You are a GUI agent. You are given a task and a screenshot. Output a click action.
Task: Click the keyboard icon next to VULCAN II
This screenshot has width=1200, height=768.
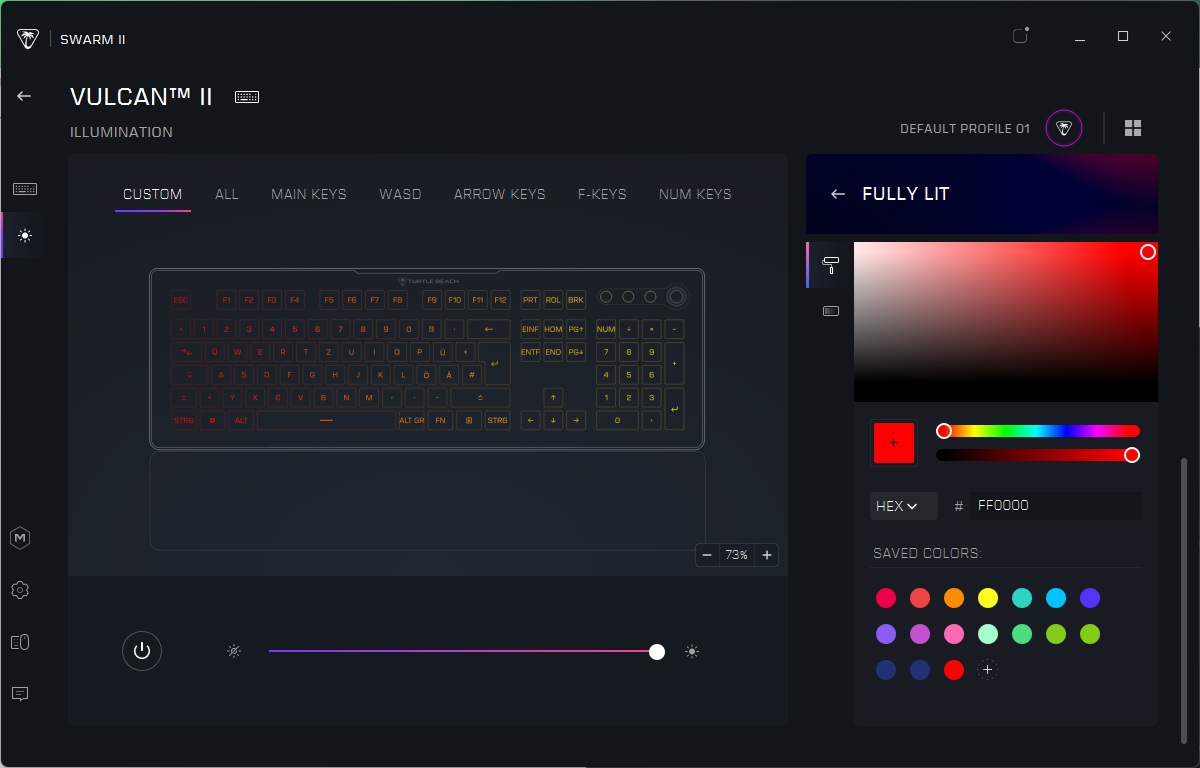pos(247,97)
